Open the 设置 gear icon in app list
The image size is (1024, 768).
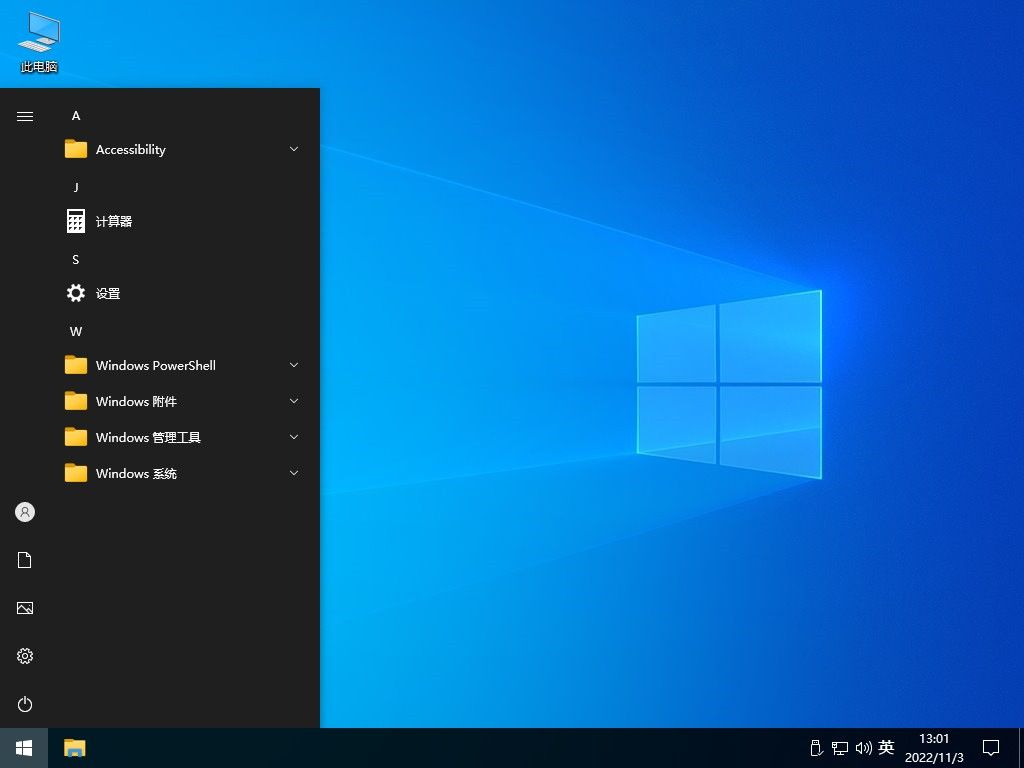pos(76,293)
